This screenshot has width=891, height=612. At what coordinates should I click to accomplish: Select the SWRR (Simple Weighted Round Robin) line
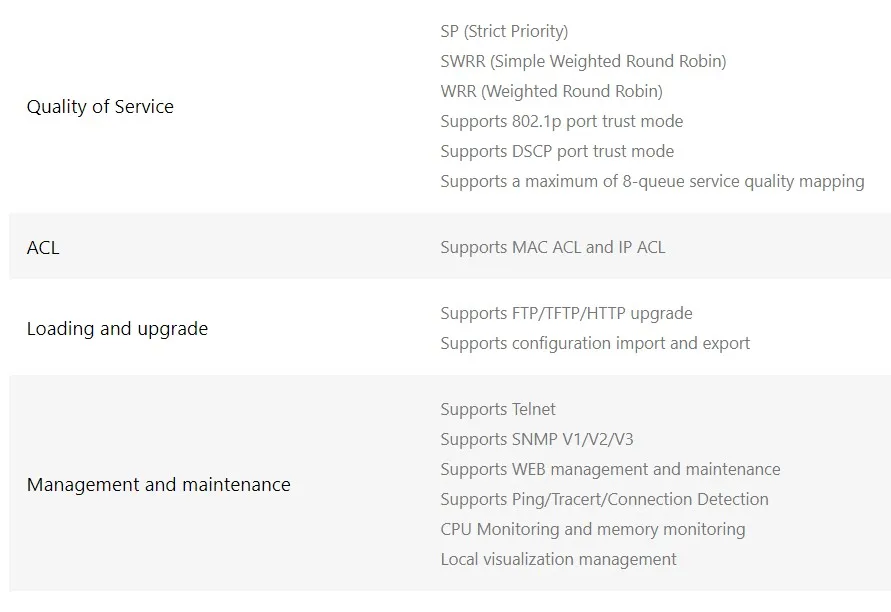click(583, 62)
